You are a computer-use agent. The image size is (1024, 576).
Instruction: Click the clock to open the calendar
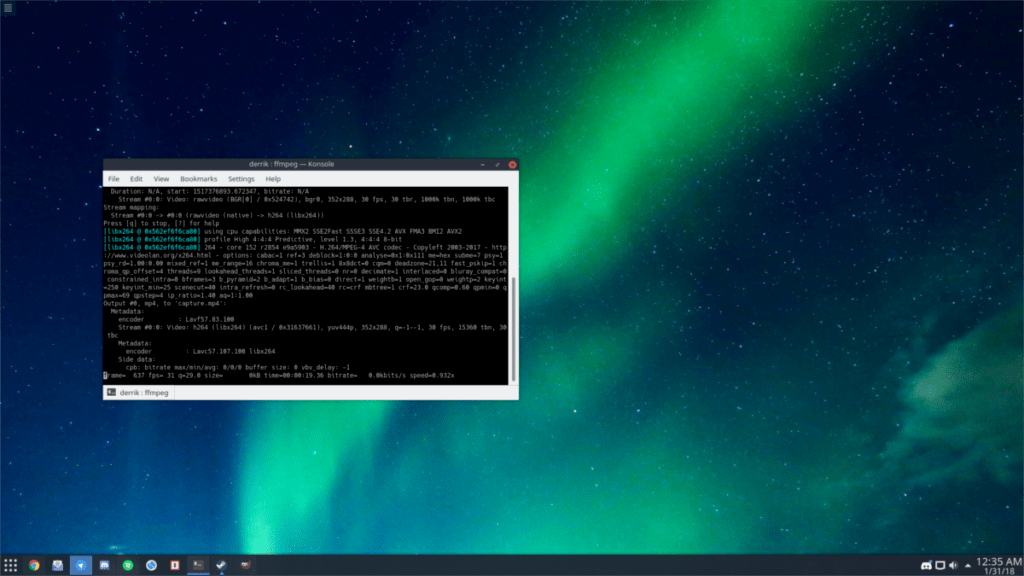1000,563
